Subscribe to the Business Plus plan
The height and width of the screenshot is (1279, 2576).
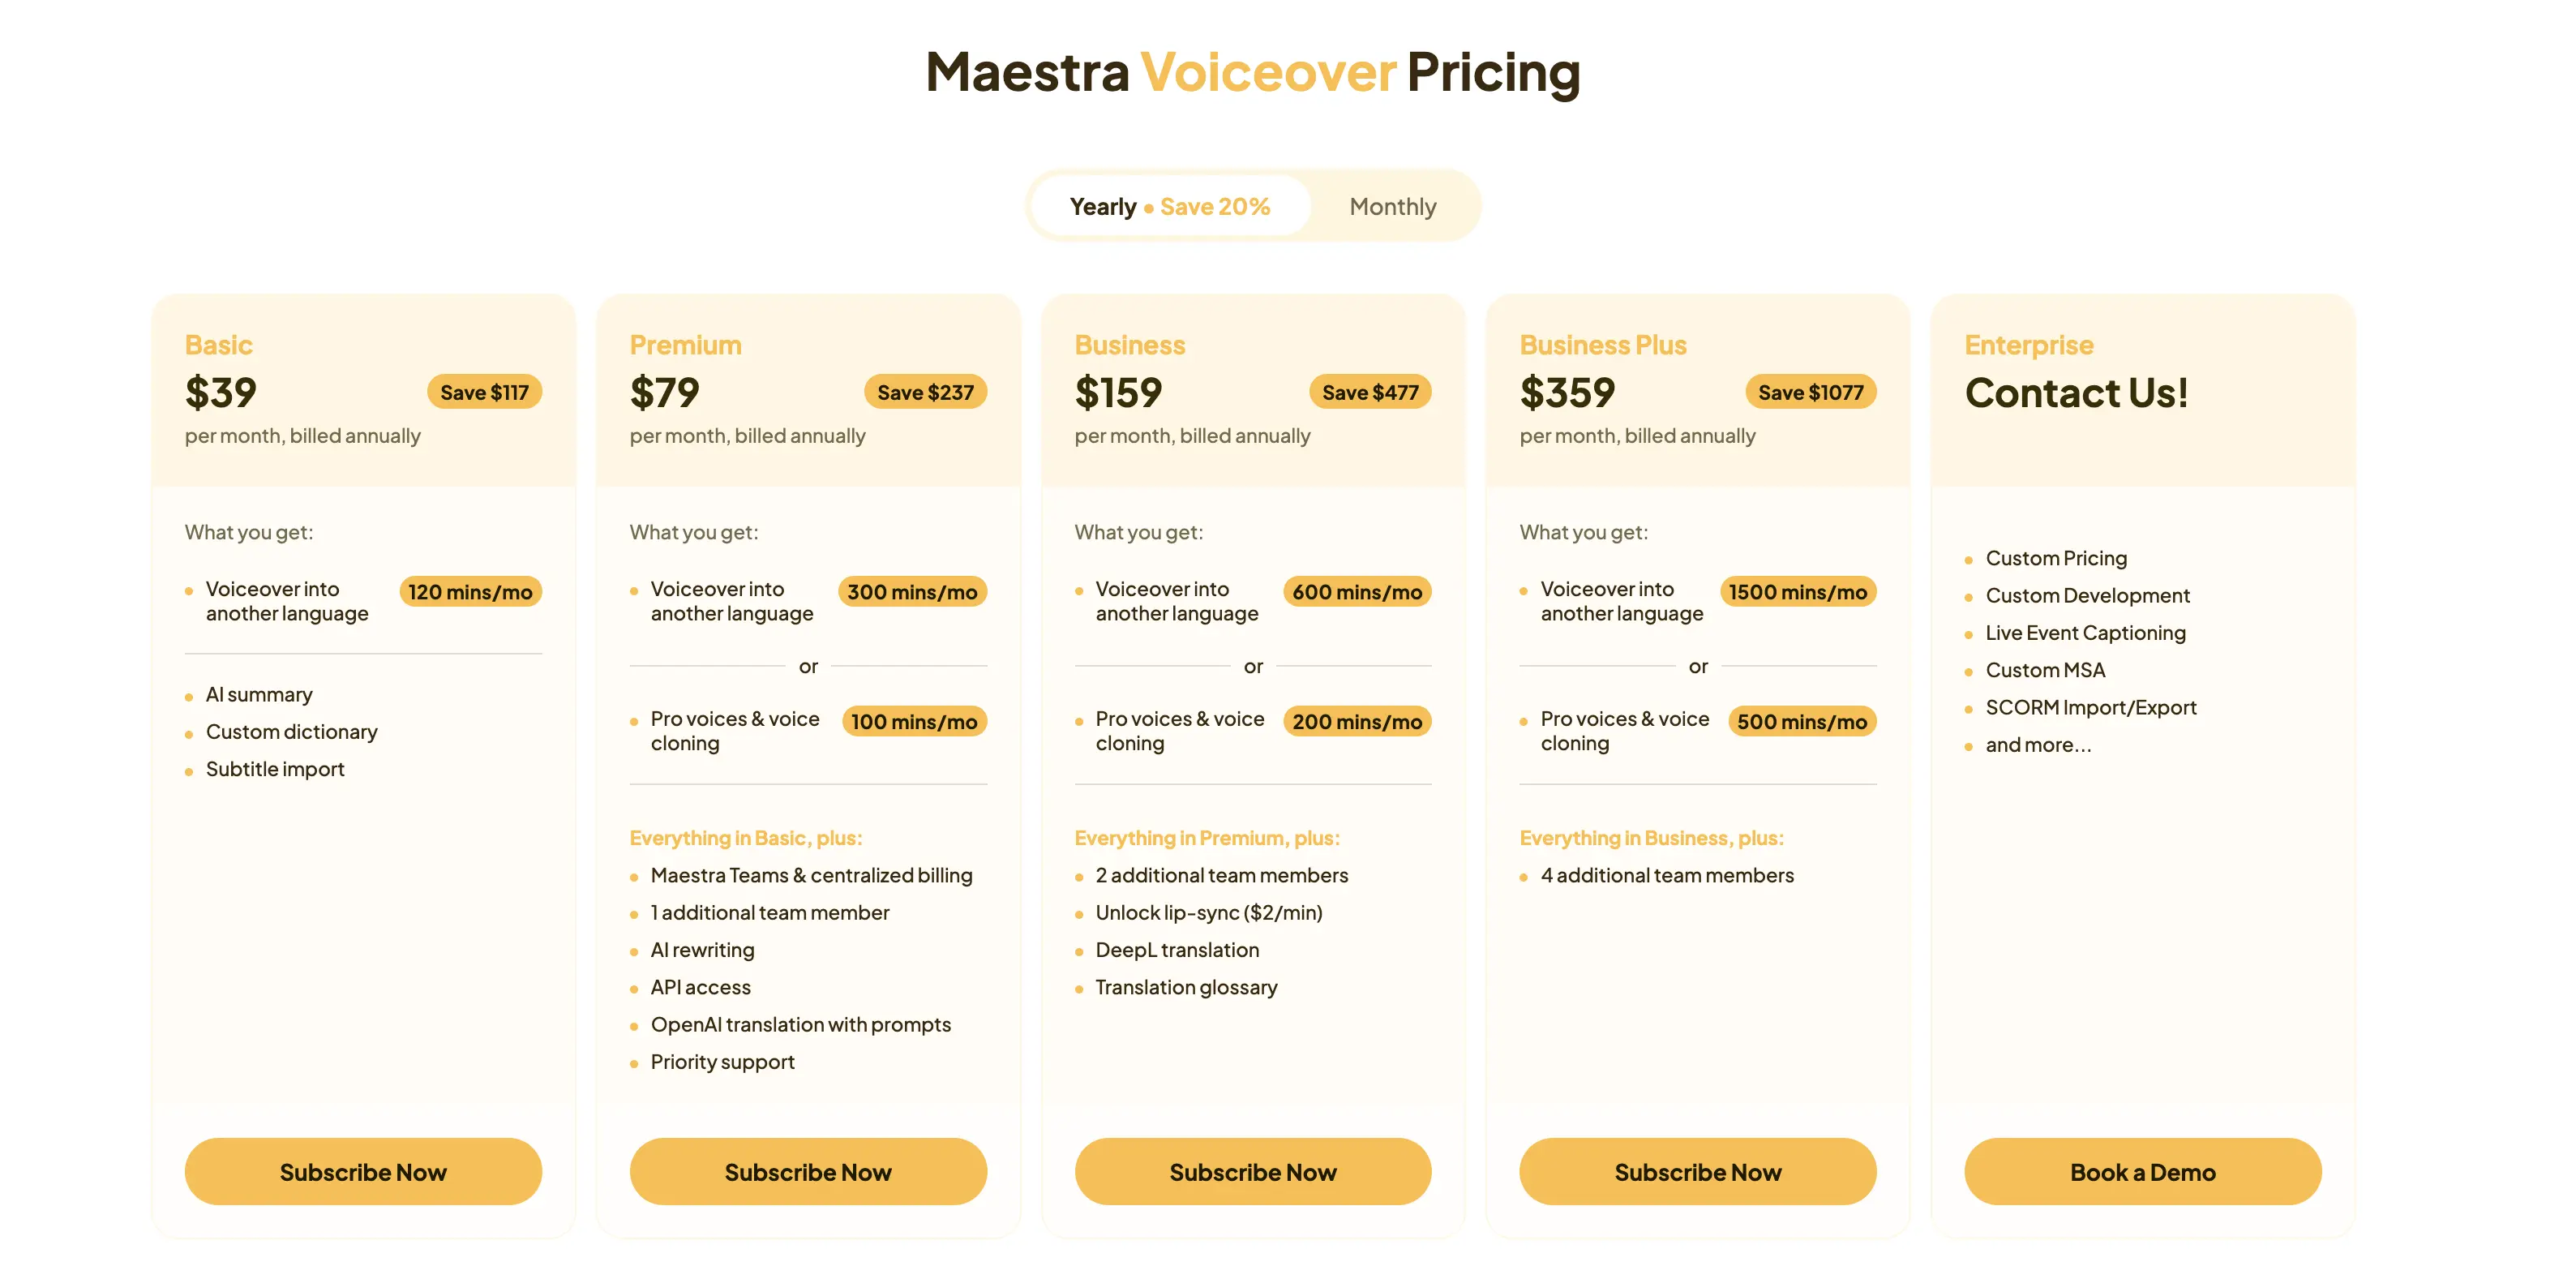[1697, 1171]
